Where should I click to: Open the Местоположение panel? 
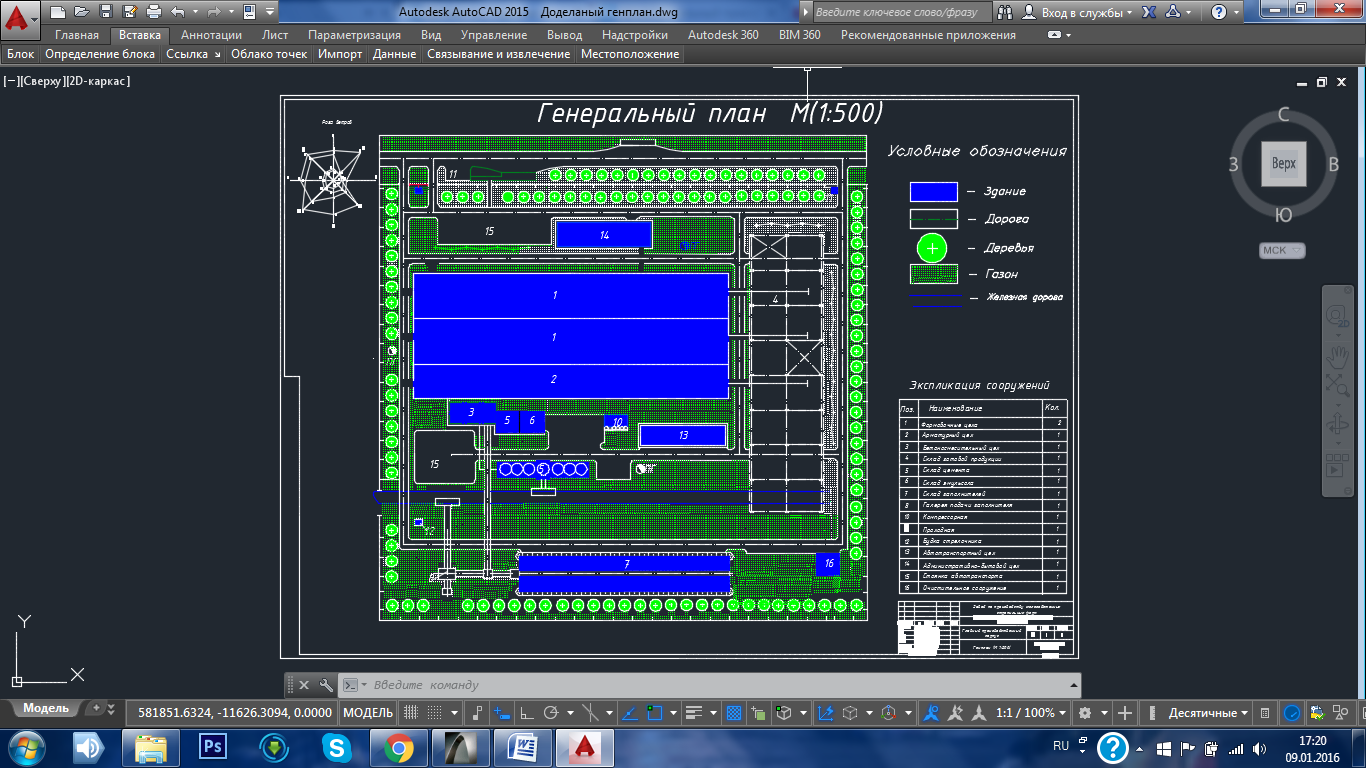[x=630, y=54]
